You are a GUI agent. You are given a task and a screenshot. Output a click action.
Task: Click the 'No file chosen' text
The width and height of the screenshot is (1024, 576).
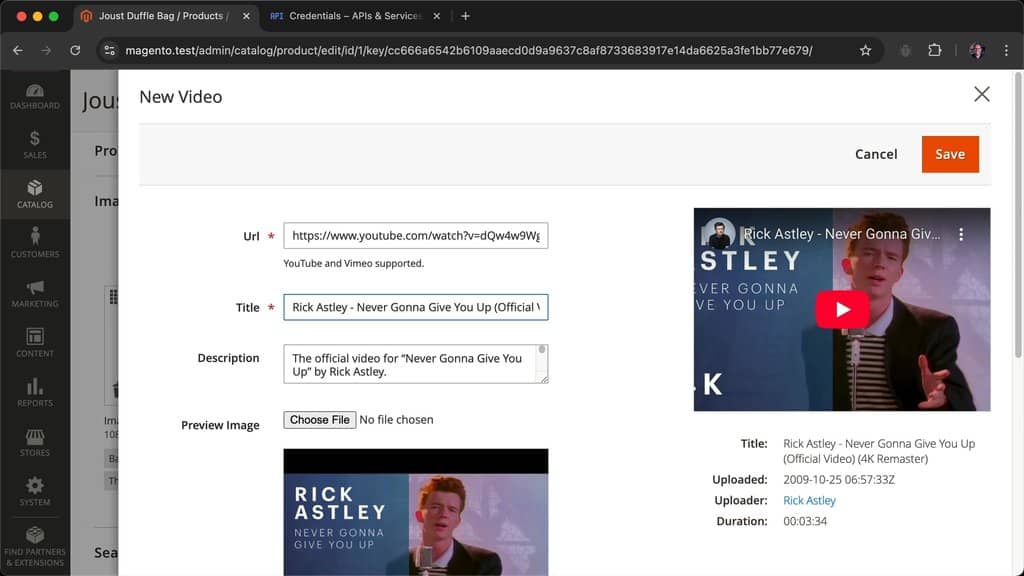coord(396,420)
